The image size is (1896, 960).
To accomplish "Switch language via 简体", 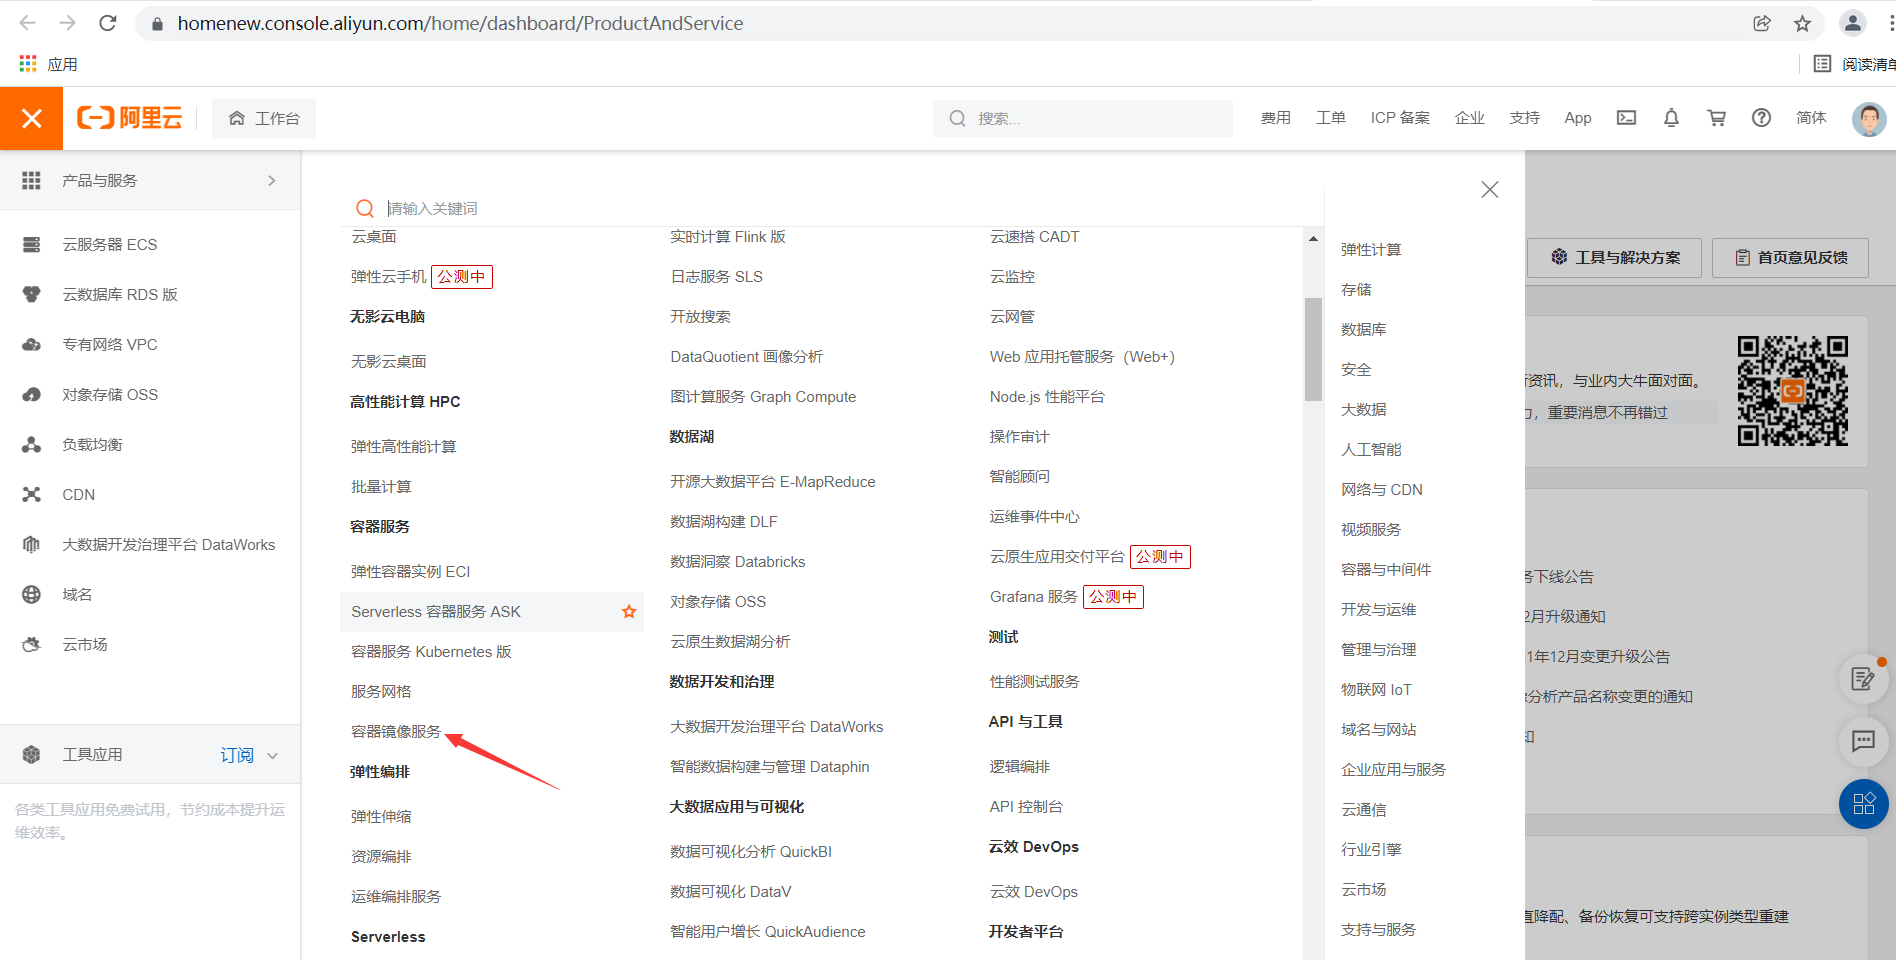I will click(x=1811, y=118).
